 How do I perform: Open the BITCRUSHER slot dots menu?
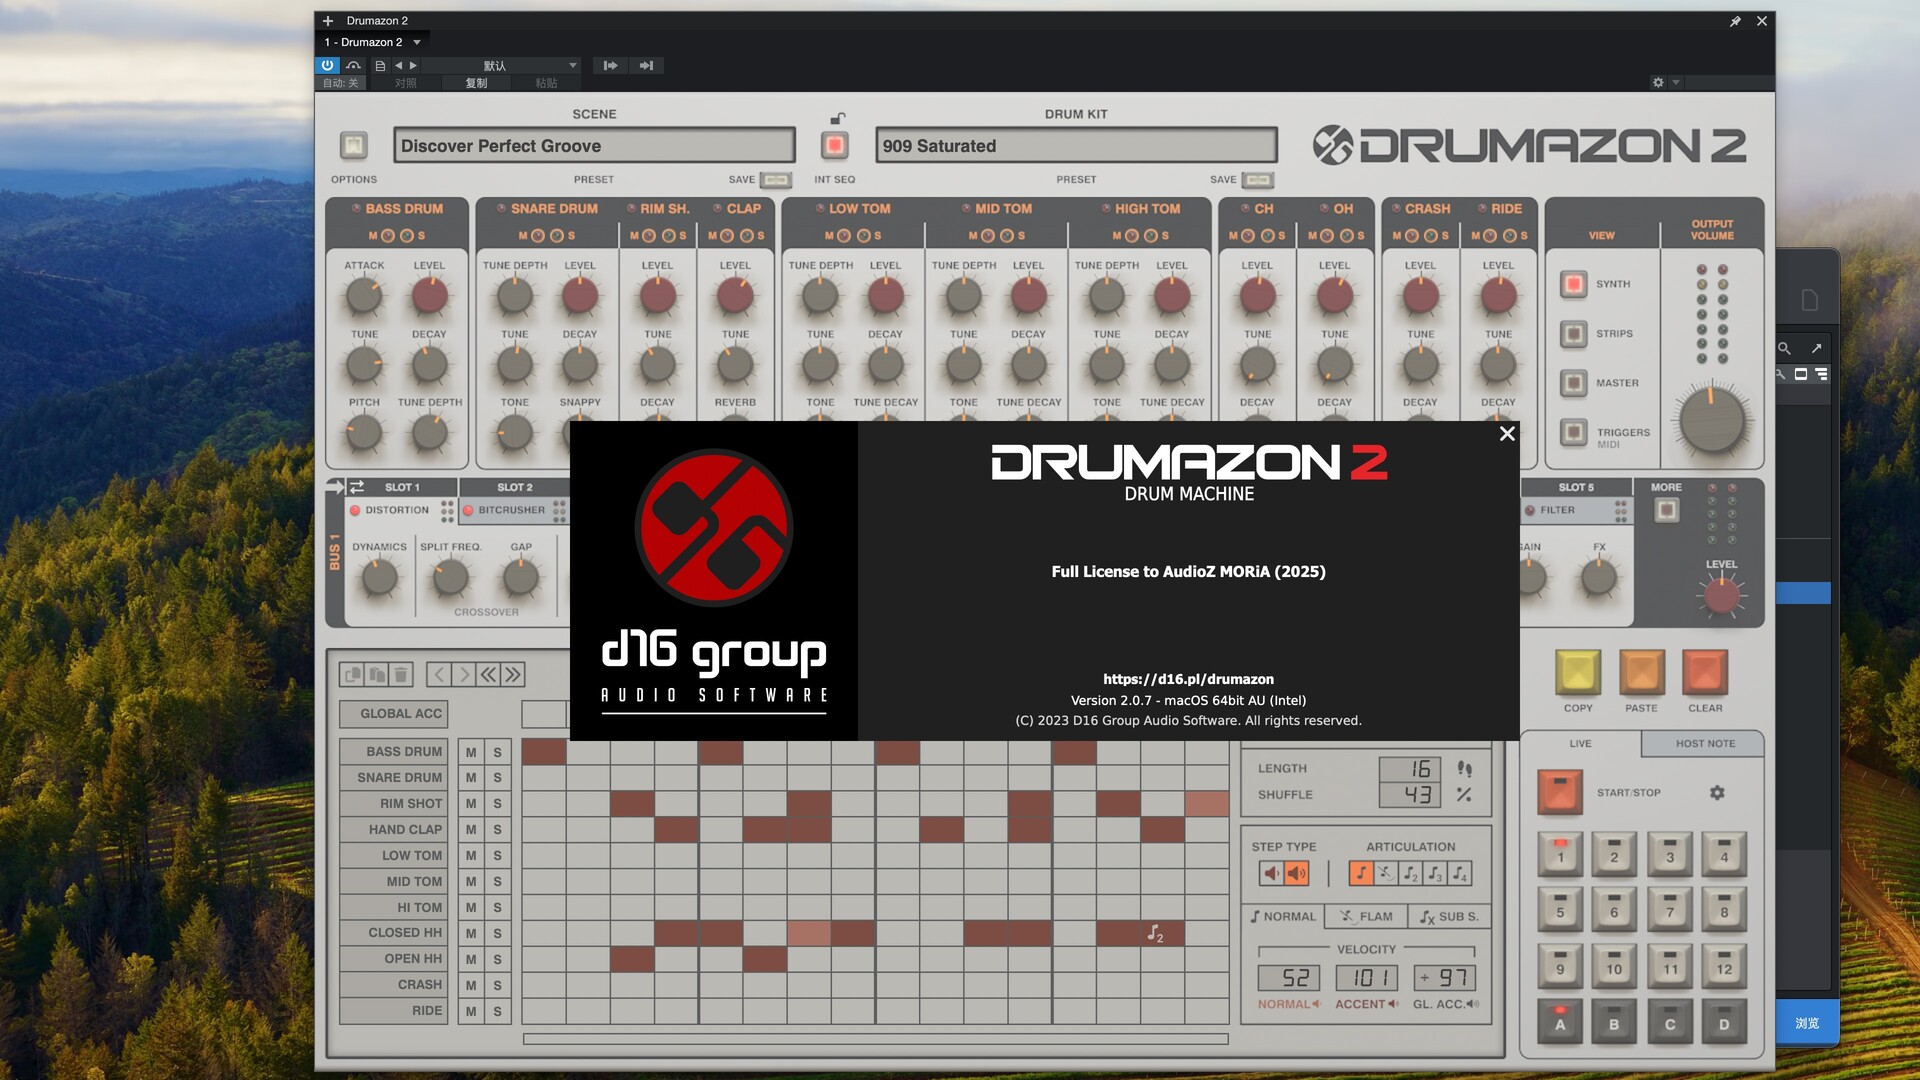[559, 511]
